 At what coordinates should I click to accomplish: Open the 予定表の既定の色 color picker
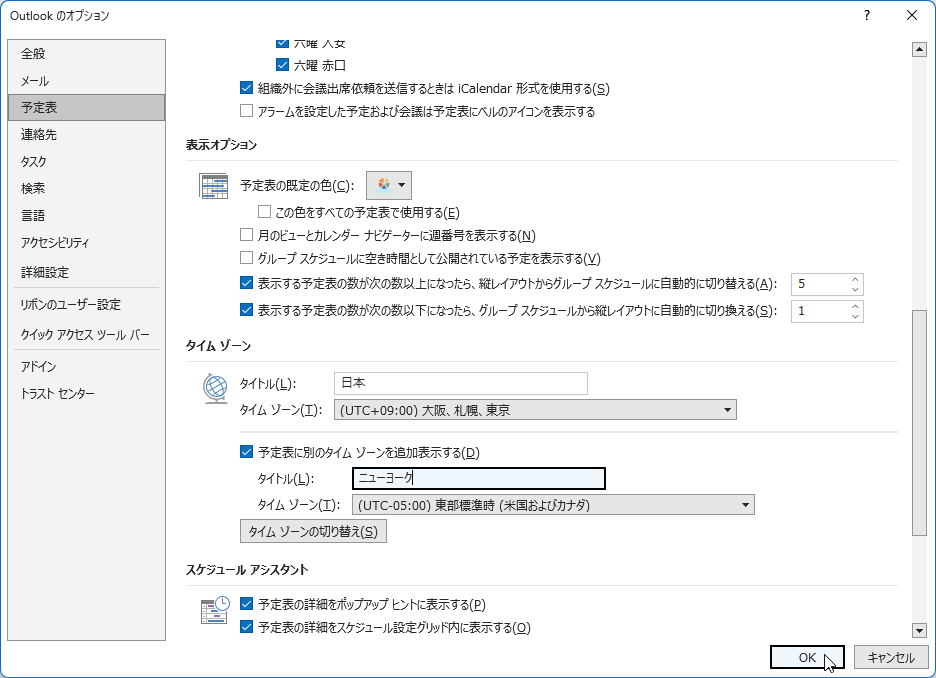tap(389, 185)
